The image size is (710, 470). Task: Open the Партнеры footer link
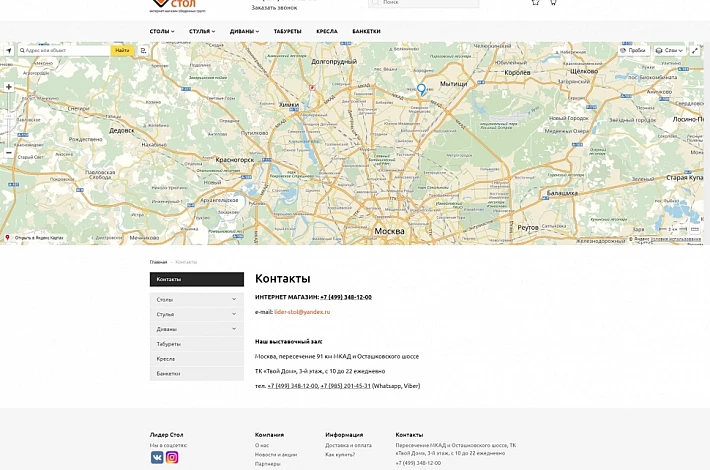point(268,464)
